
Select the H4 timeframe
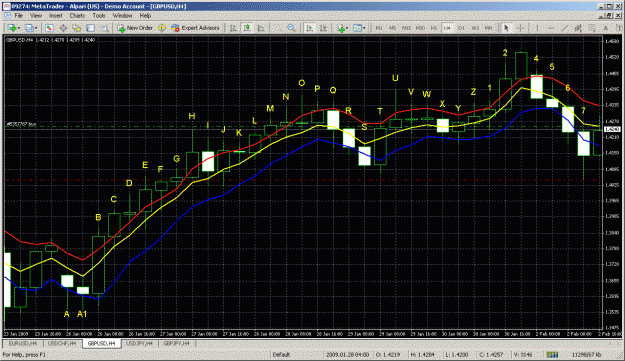(448, 28)
